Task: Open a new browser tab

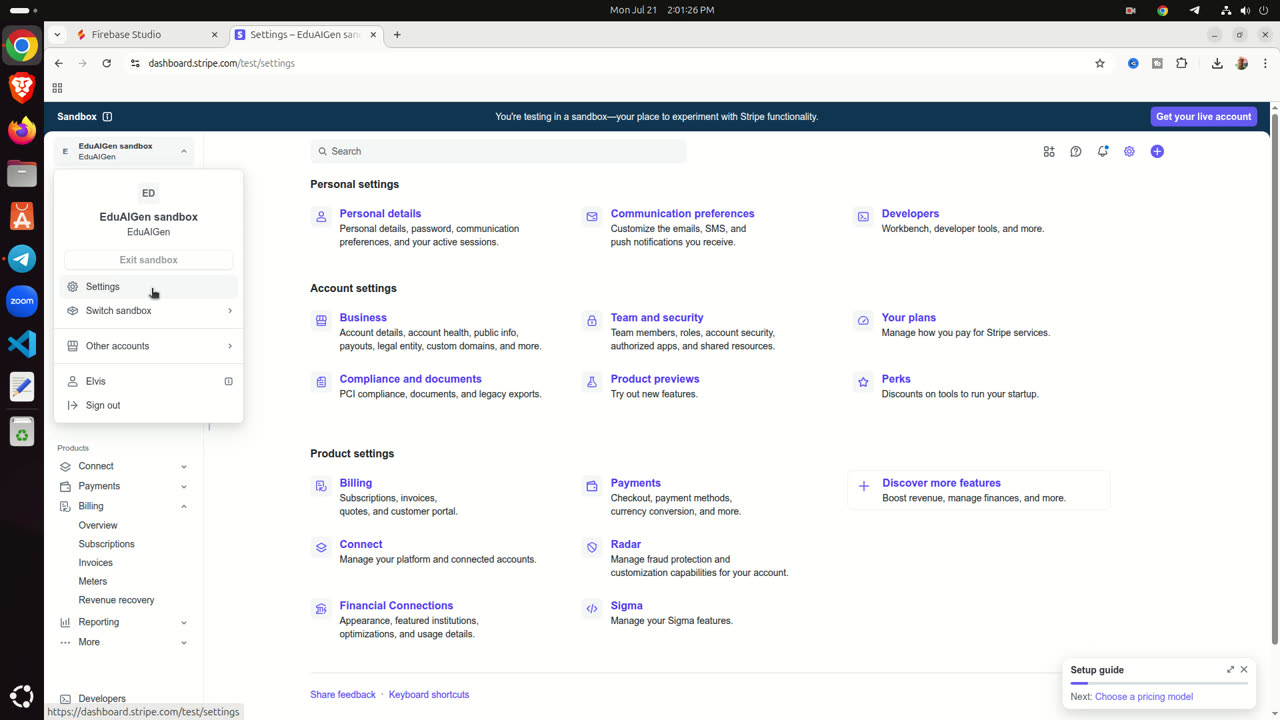Action: tap(397, 35)
